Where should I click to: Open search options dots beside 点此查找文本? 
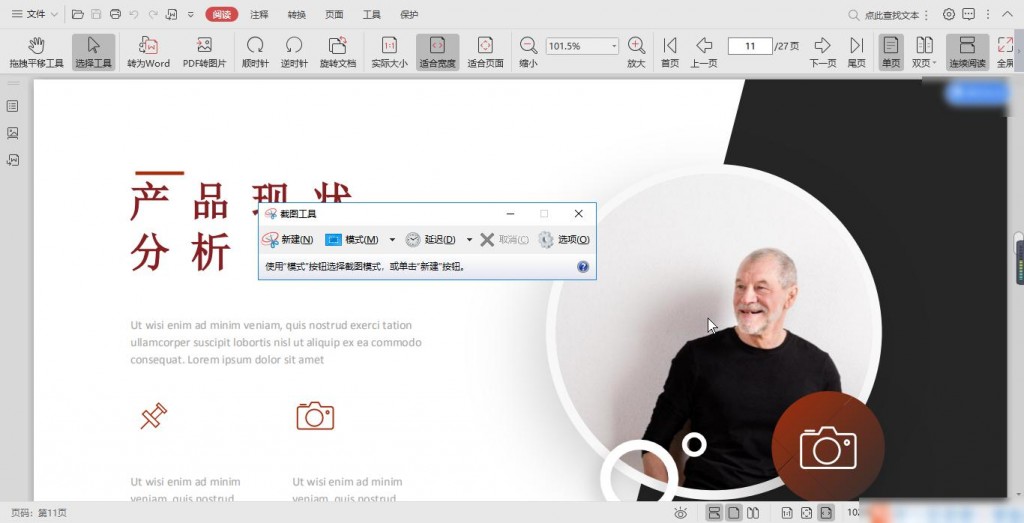click(926, 15)
